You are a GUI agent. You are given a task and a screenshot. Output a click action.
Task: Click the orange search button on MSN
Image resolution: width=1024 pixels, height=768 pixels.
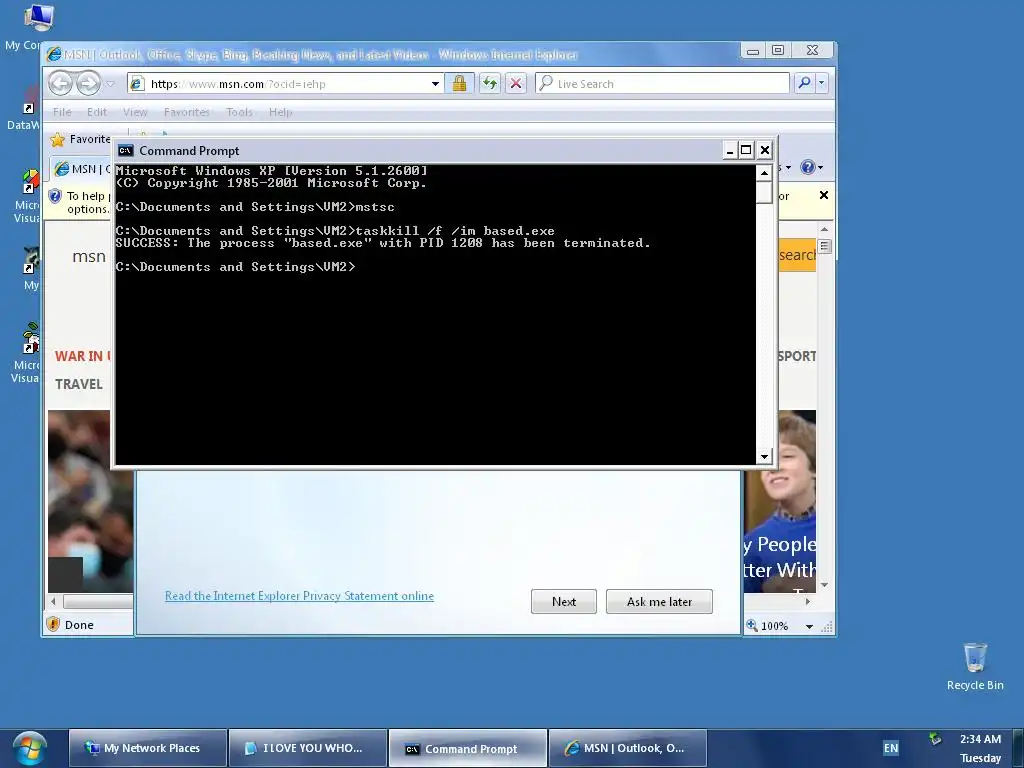pos(797,255)
